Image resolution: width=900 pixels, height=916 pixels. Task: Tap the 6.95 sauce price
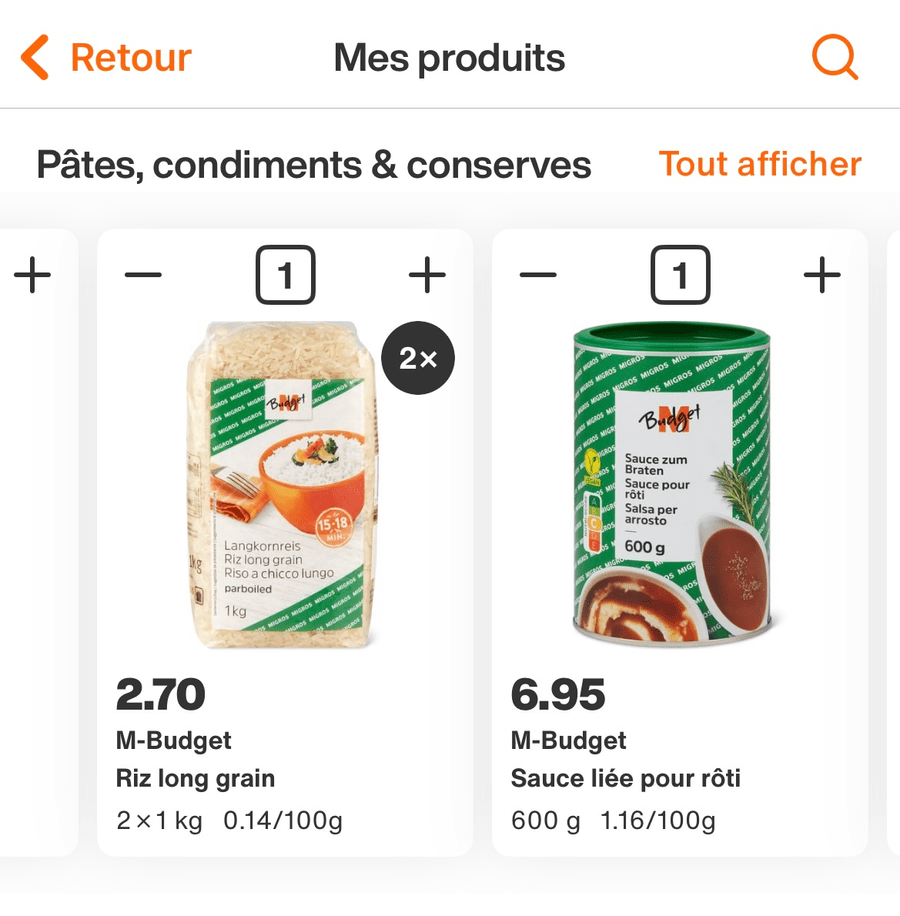557,694
